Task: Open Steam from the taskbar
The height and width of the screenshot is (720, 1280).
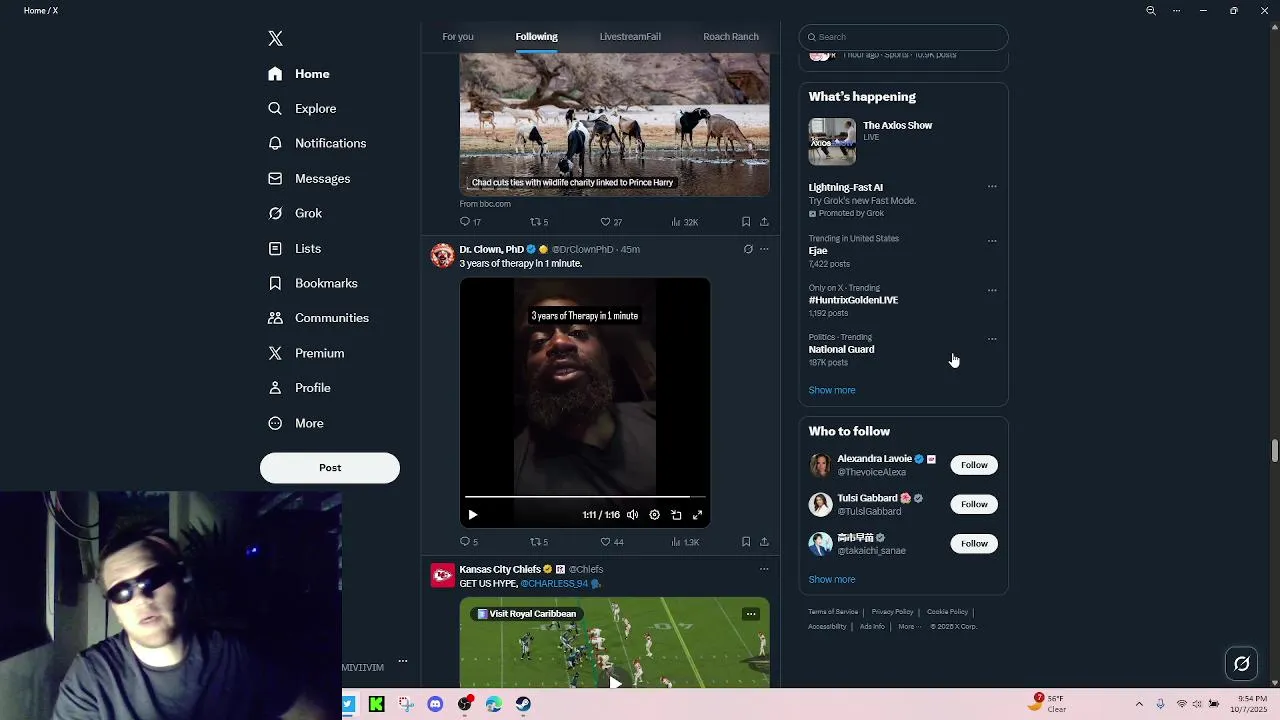Action: (x=523, y=705)
